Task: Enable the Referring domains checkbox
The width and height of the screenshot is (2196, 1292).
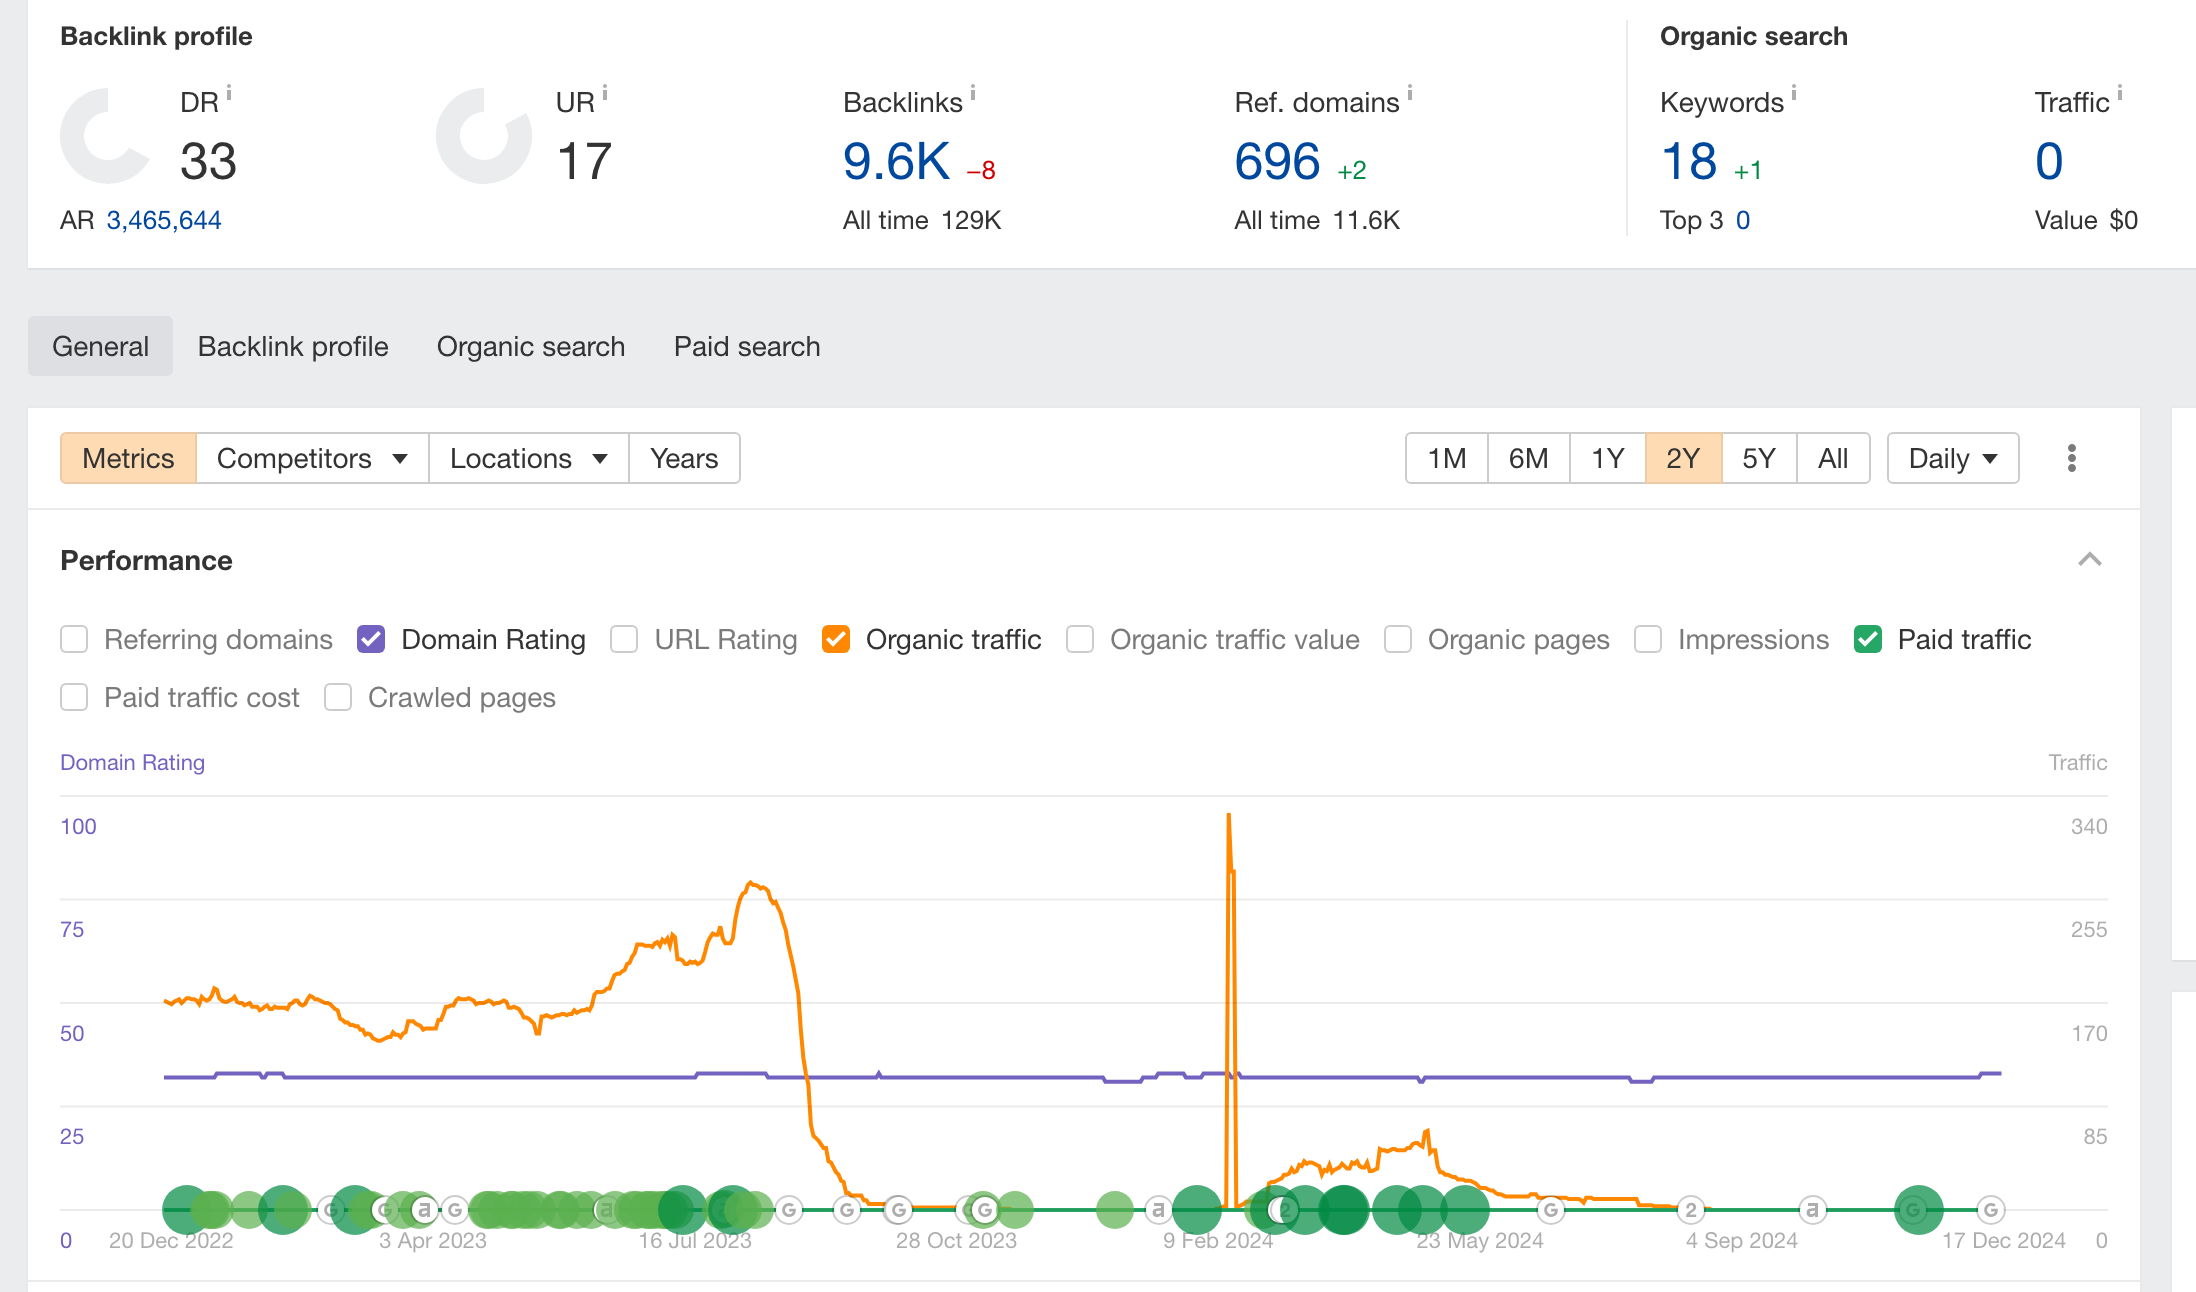Action: point(74,639)
